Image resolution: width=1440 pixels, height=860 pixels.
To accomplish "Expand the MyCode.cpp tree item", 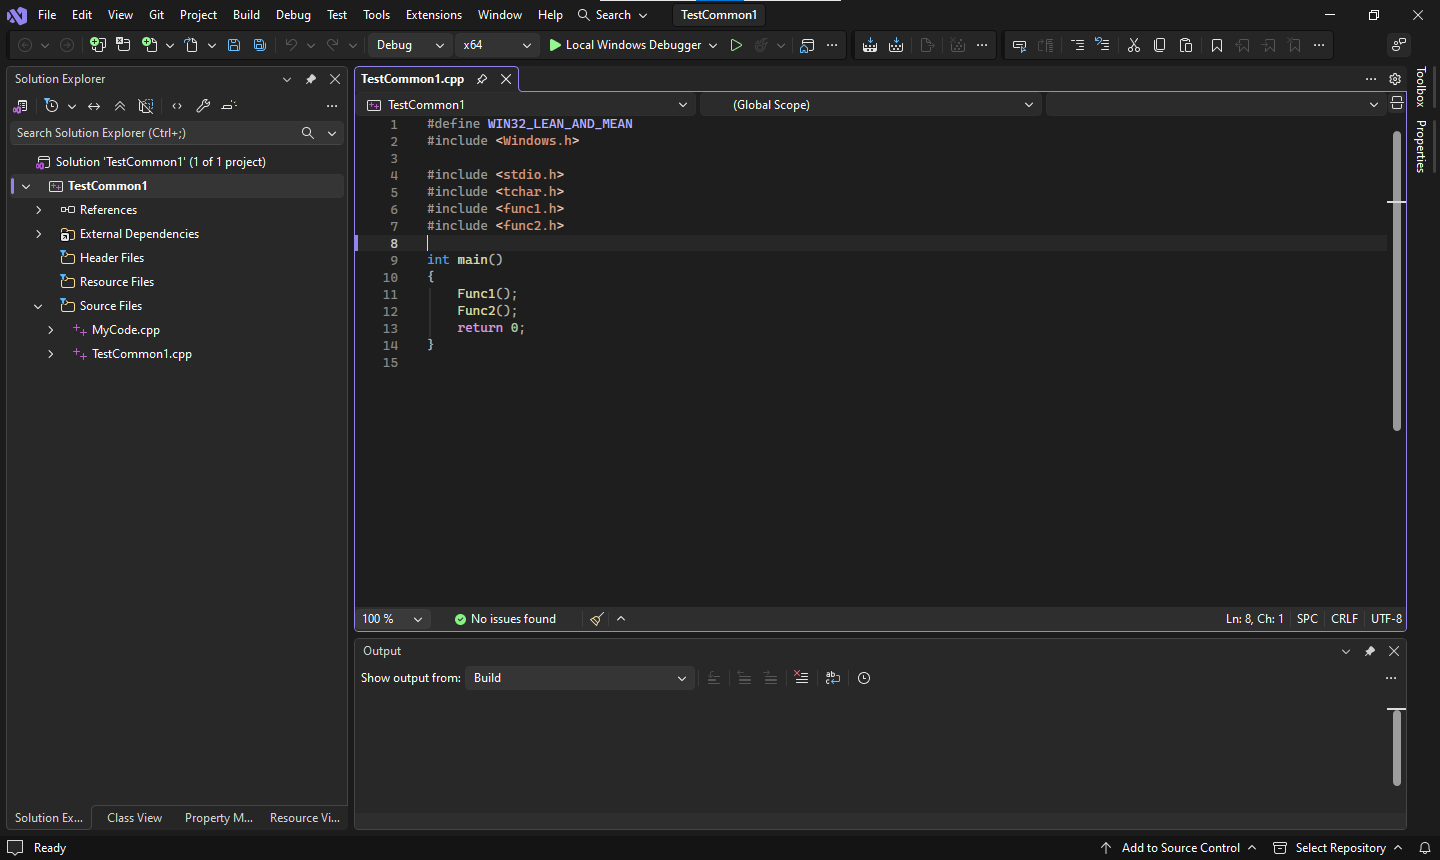I will click(50, 330).
